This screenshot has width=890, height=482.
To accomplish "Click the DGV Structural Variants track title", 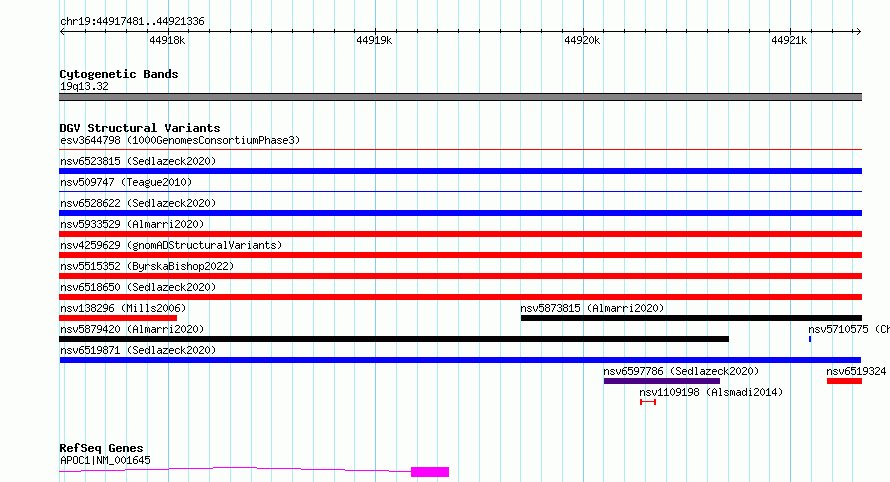I will pyautogui.click(x=140, y=128).
